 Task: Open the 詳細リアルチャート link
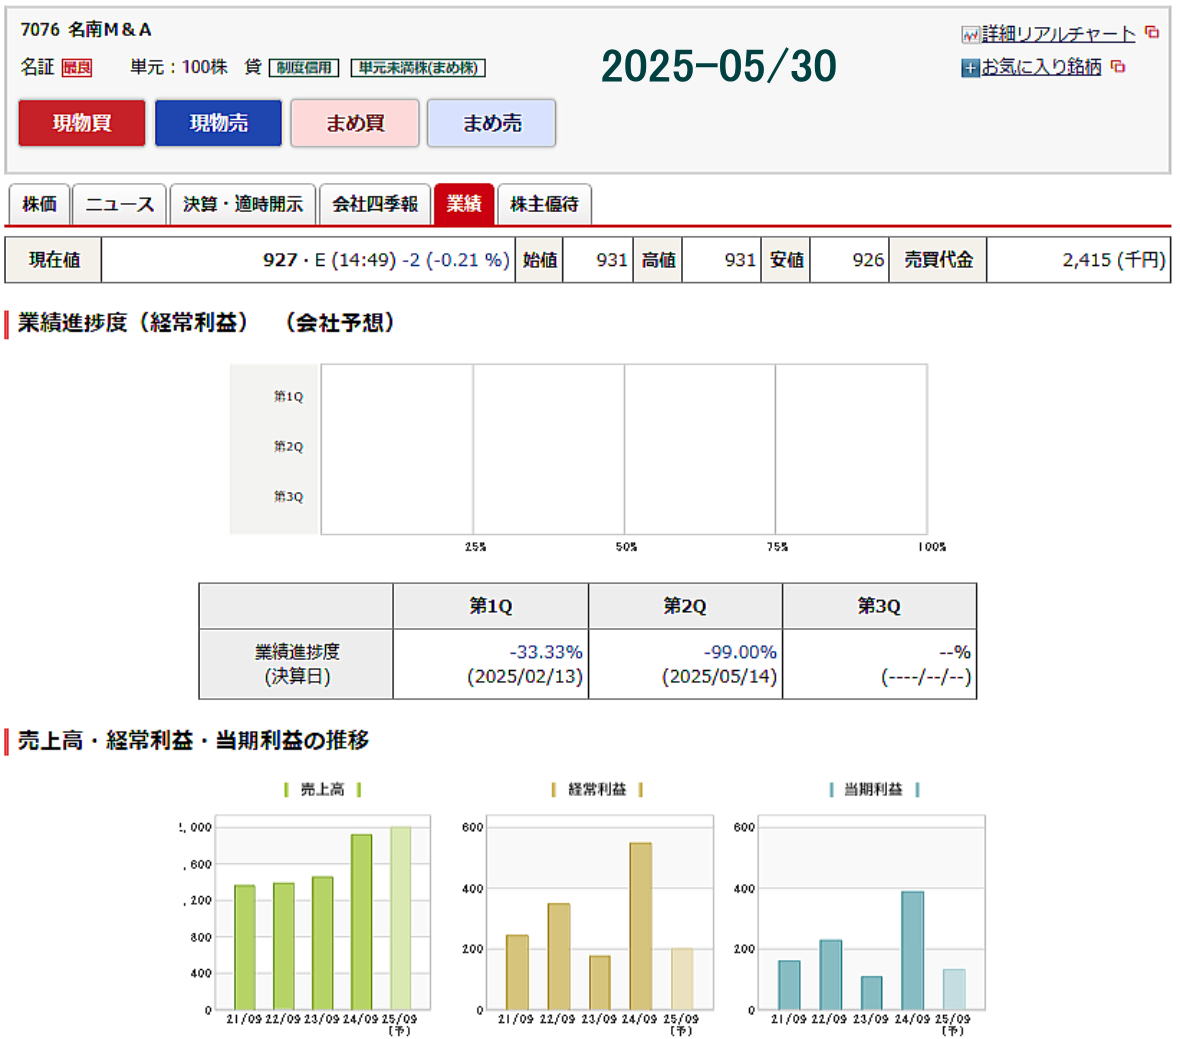click(x=1058, y=34)
